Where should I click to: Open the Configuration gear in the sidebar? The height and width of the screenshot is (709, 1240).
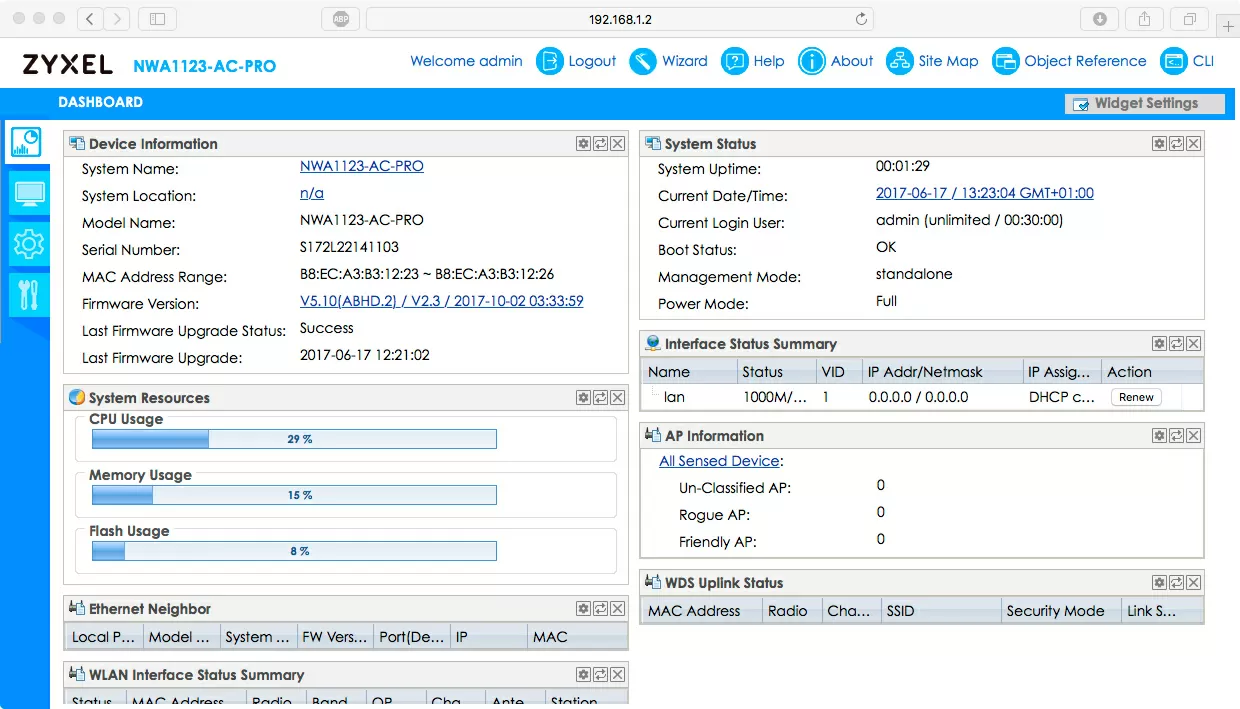pyautogui.click(x=28, y=243)
